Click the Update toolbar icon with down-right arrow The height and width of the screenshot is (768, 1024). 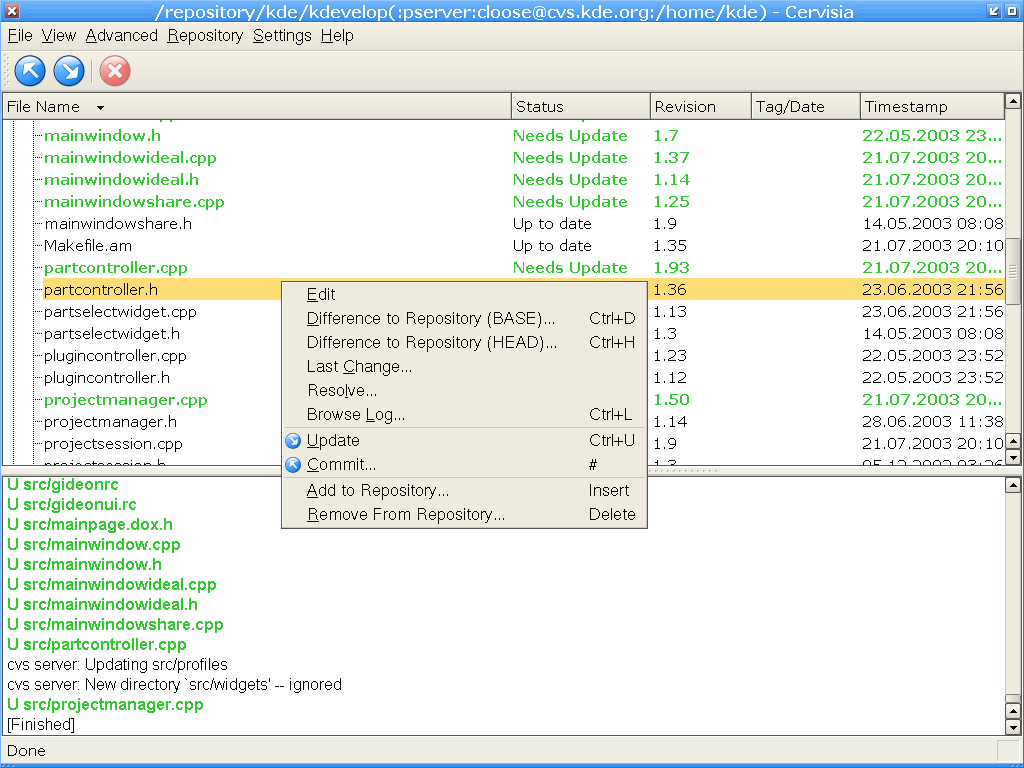pyautogui.click(x=69, y=71)
